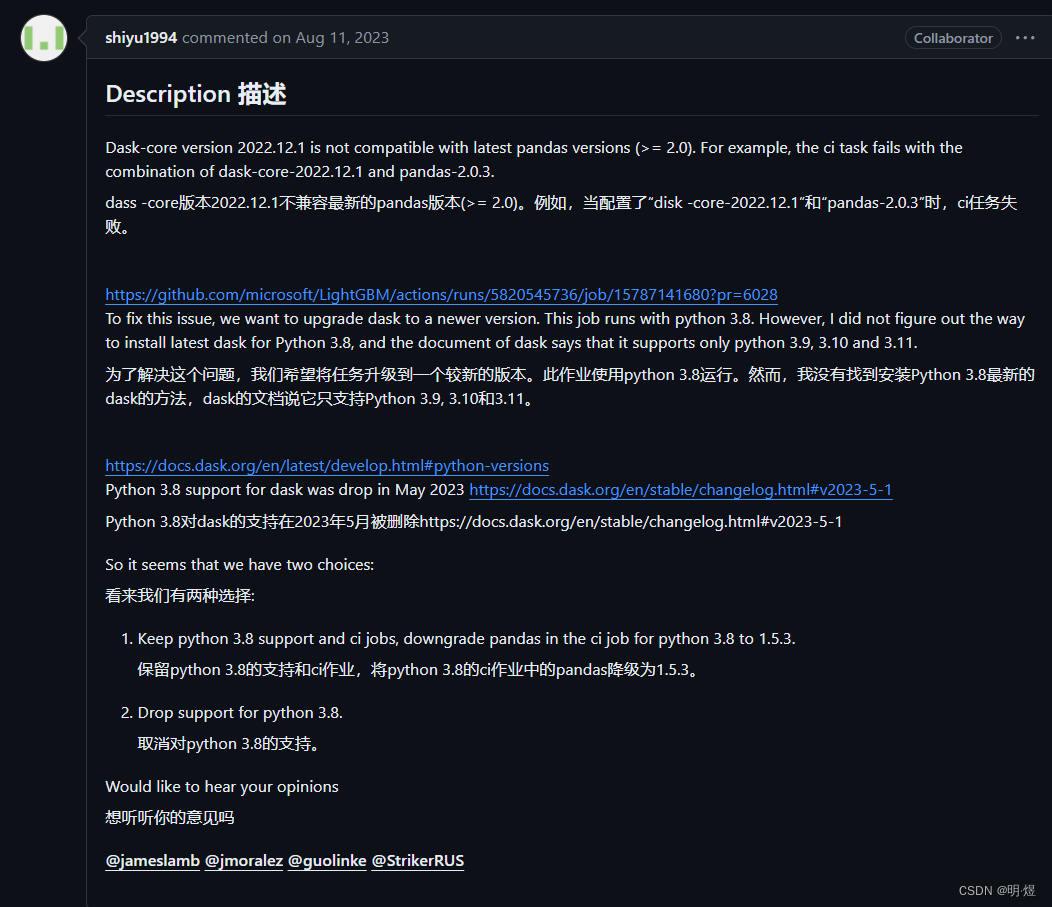The height and width of the screenshot is (907, 1052).
Task: Click the text 'Would like to hear your opinions'
Action: tap(222, 787)
